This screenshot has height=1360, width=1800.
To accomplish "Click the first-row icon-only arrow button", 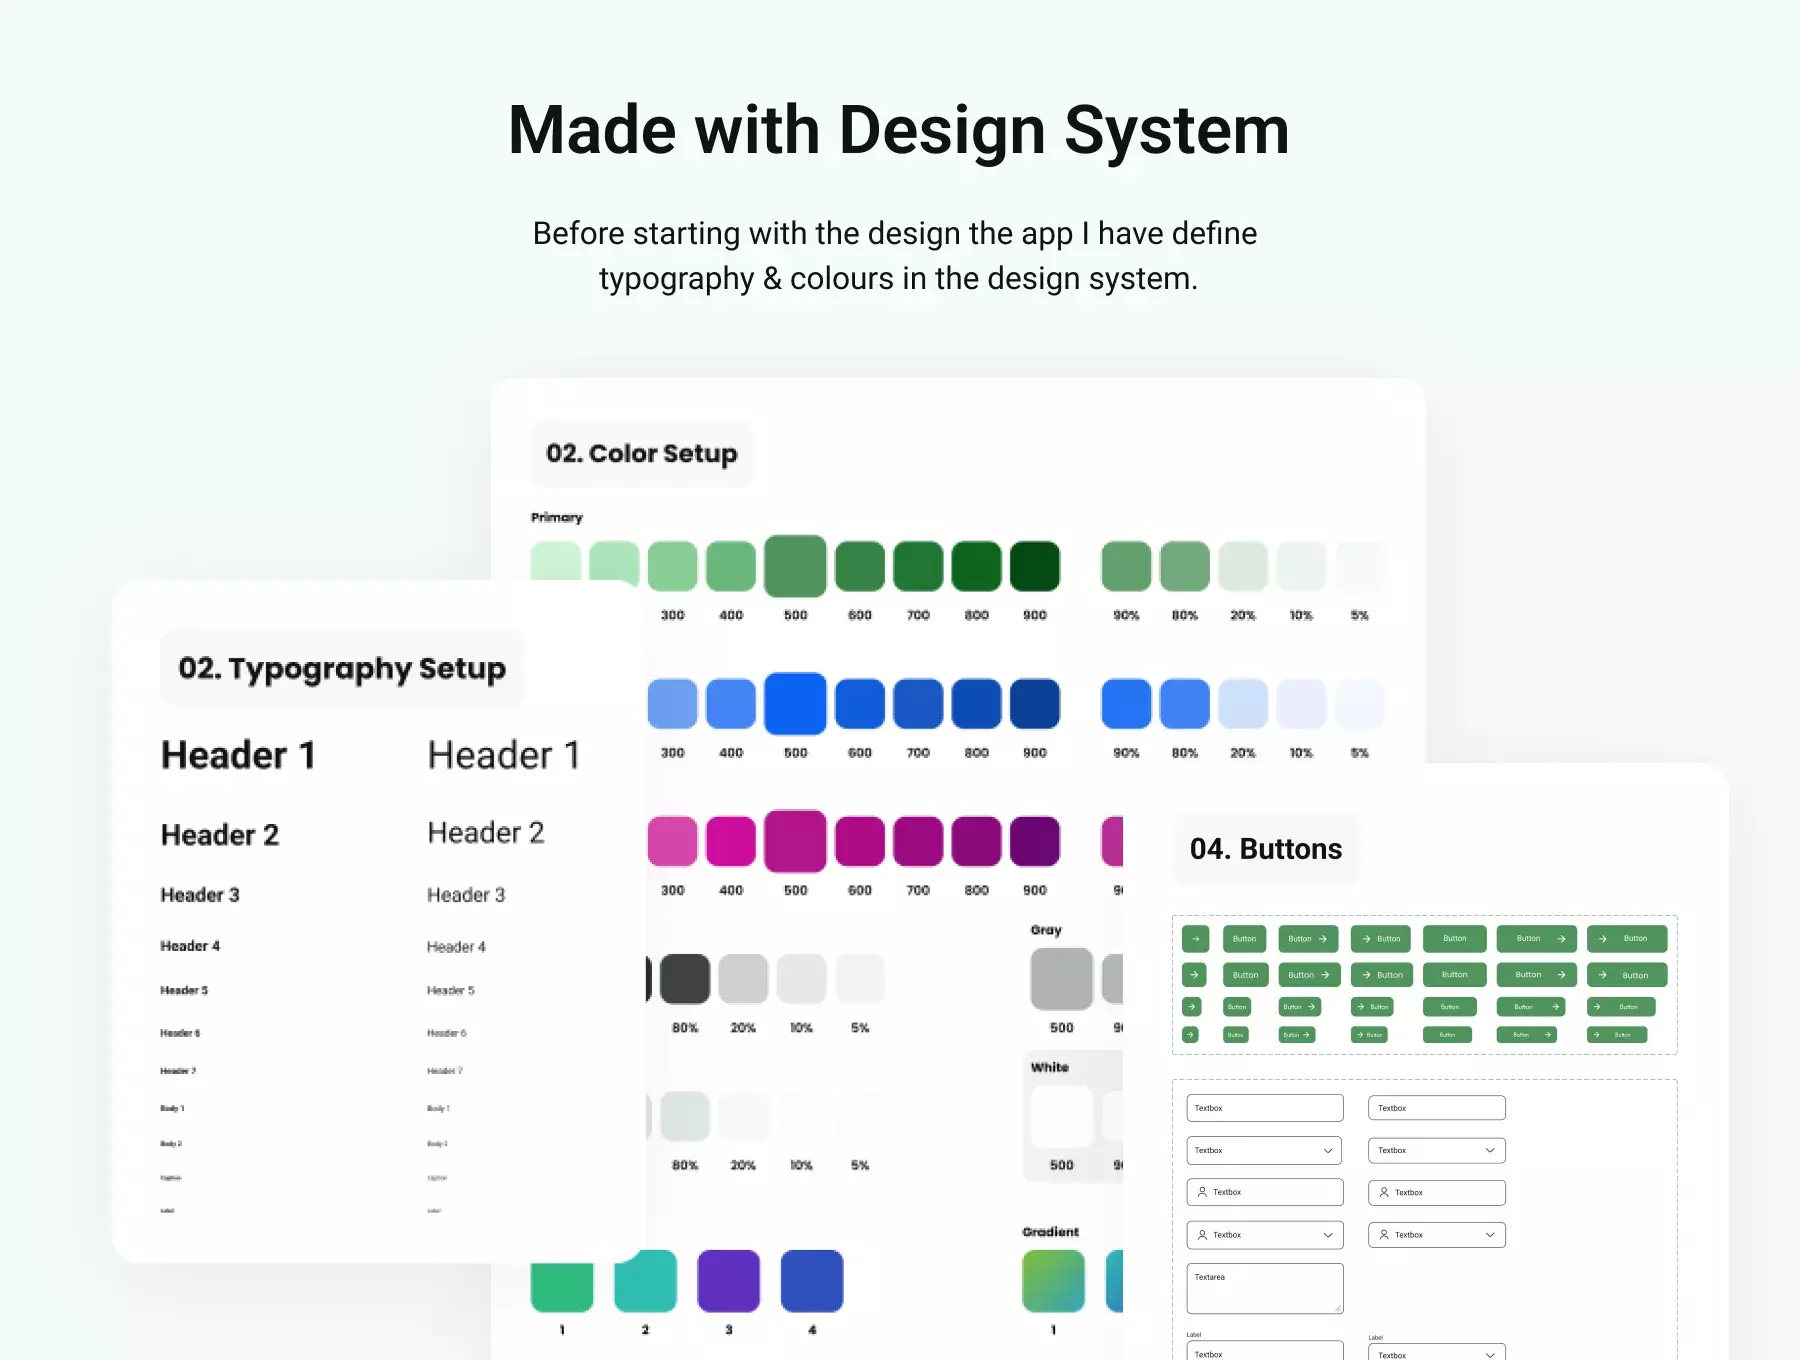I will (1195, 939).
